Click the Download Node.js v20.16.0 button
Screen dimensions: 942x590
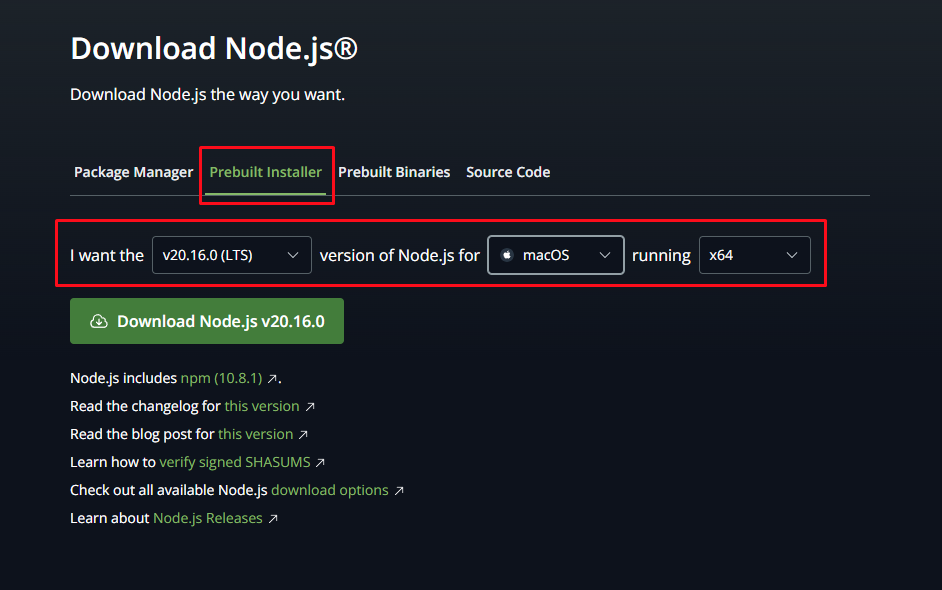[x=207, y=321]
